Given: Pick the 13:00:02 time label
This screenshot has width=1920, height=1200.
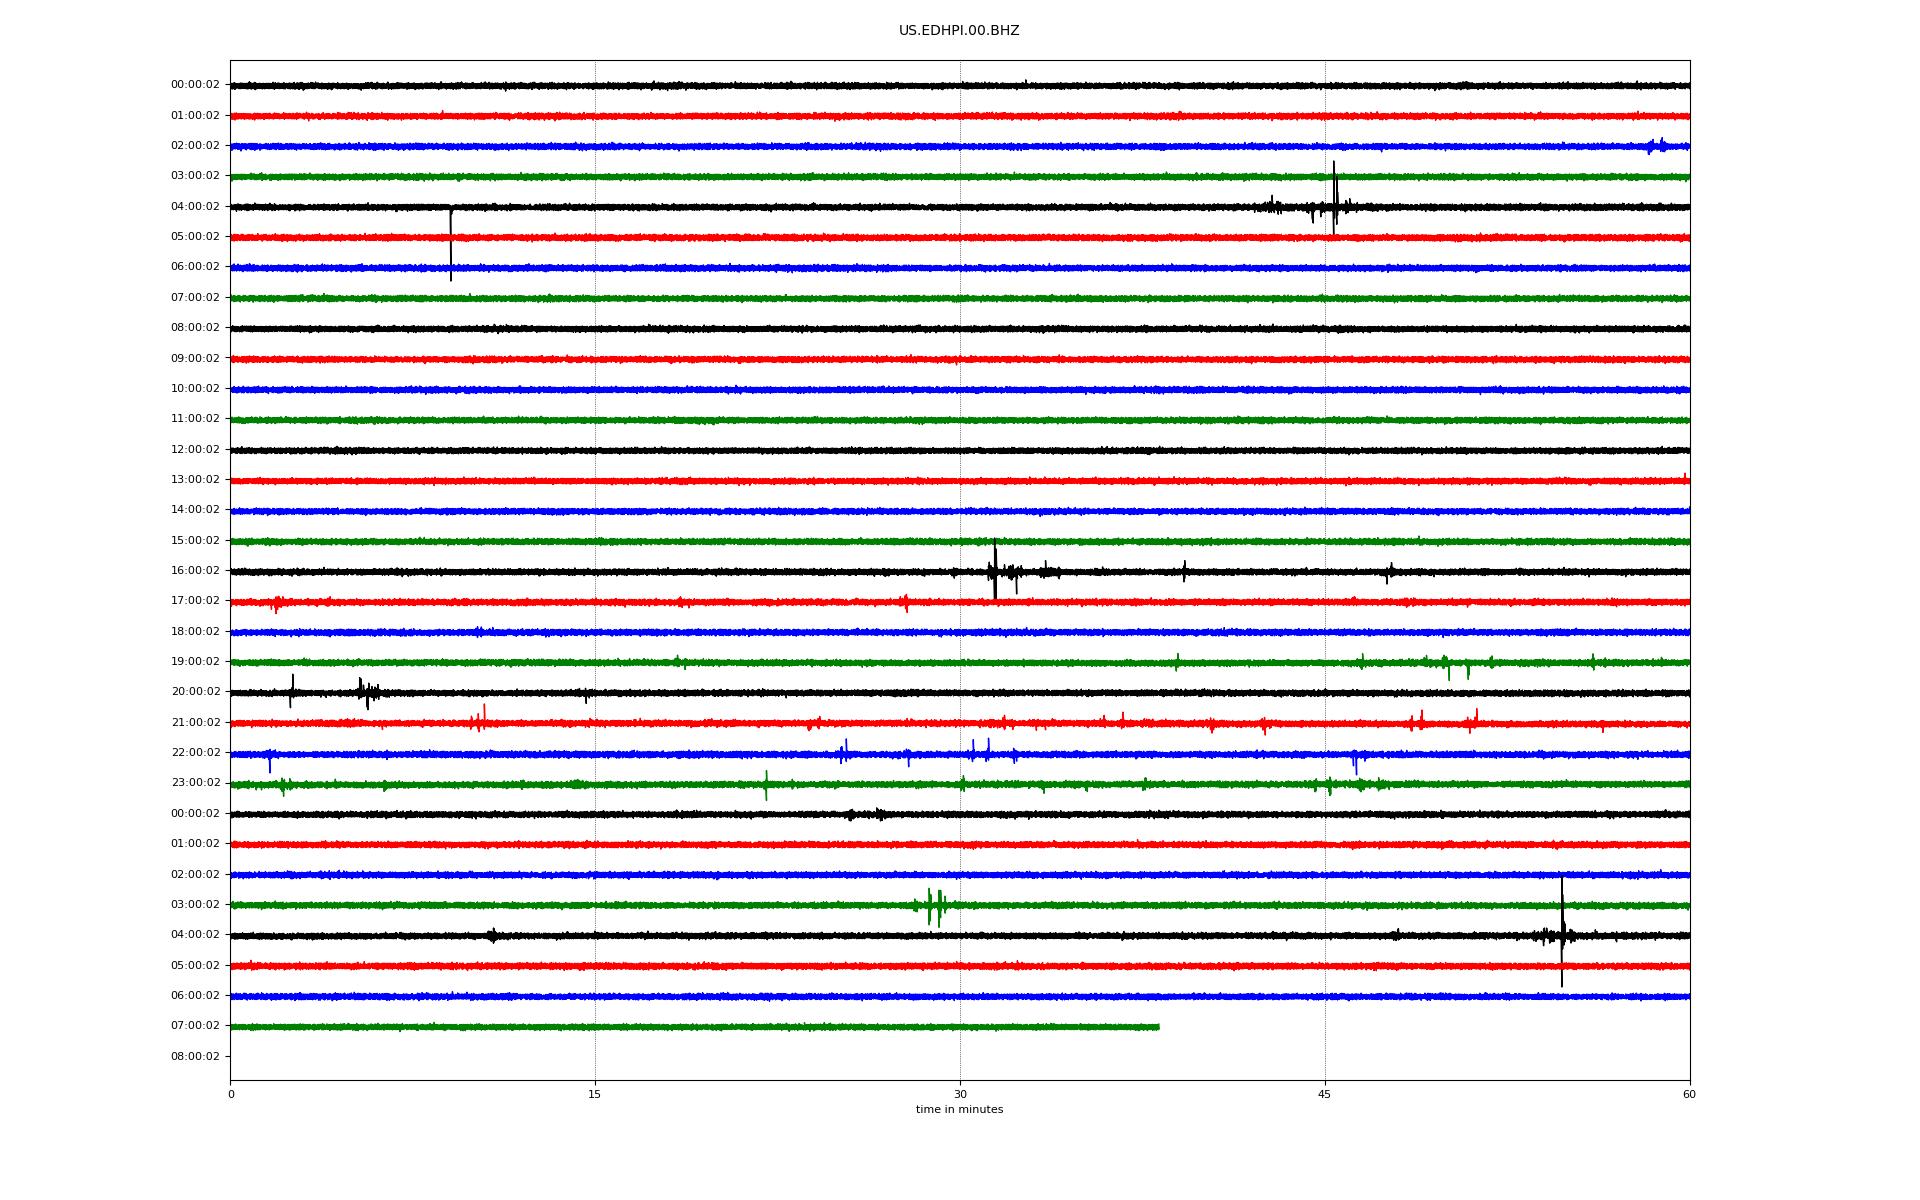Looking at the screenshot, I should (x=195, y=480).
